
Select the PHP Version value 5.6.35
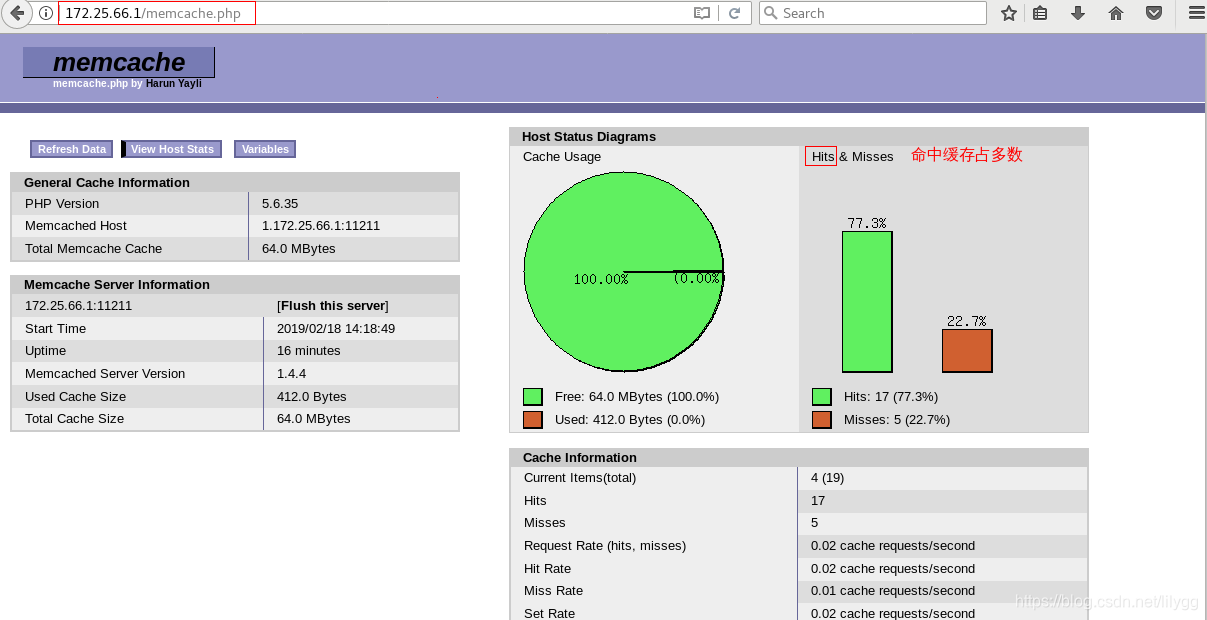pyautogui.click(x=282, y=203)
